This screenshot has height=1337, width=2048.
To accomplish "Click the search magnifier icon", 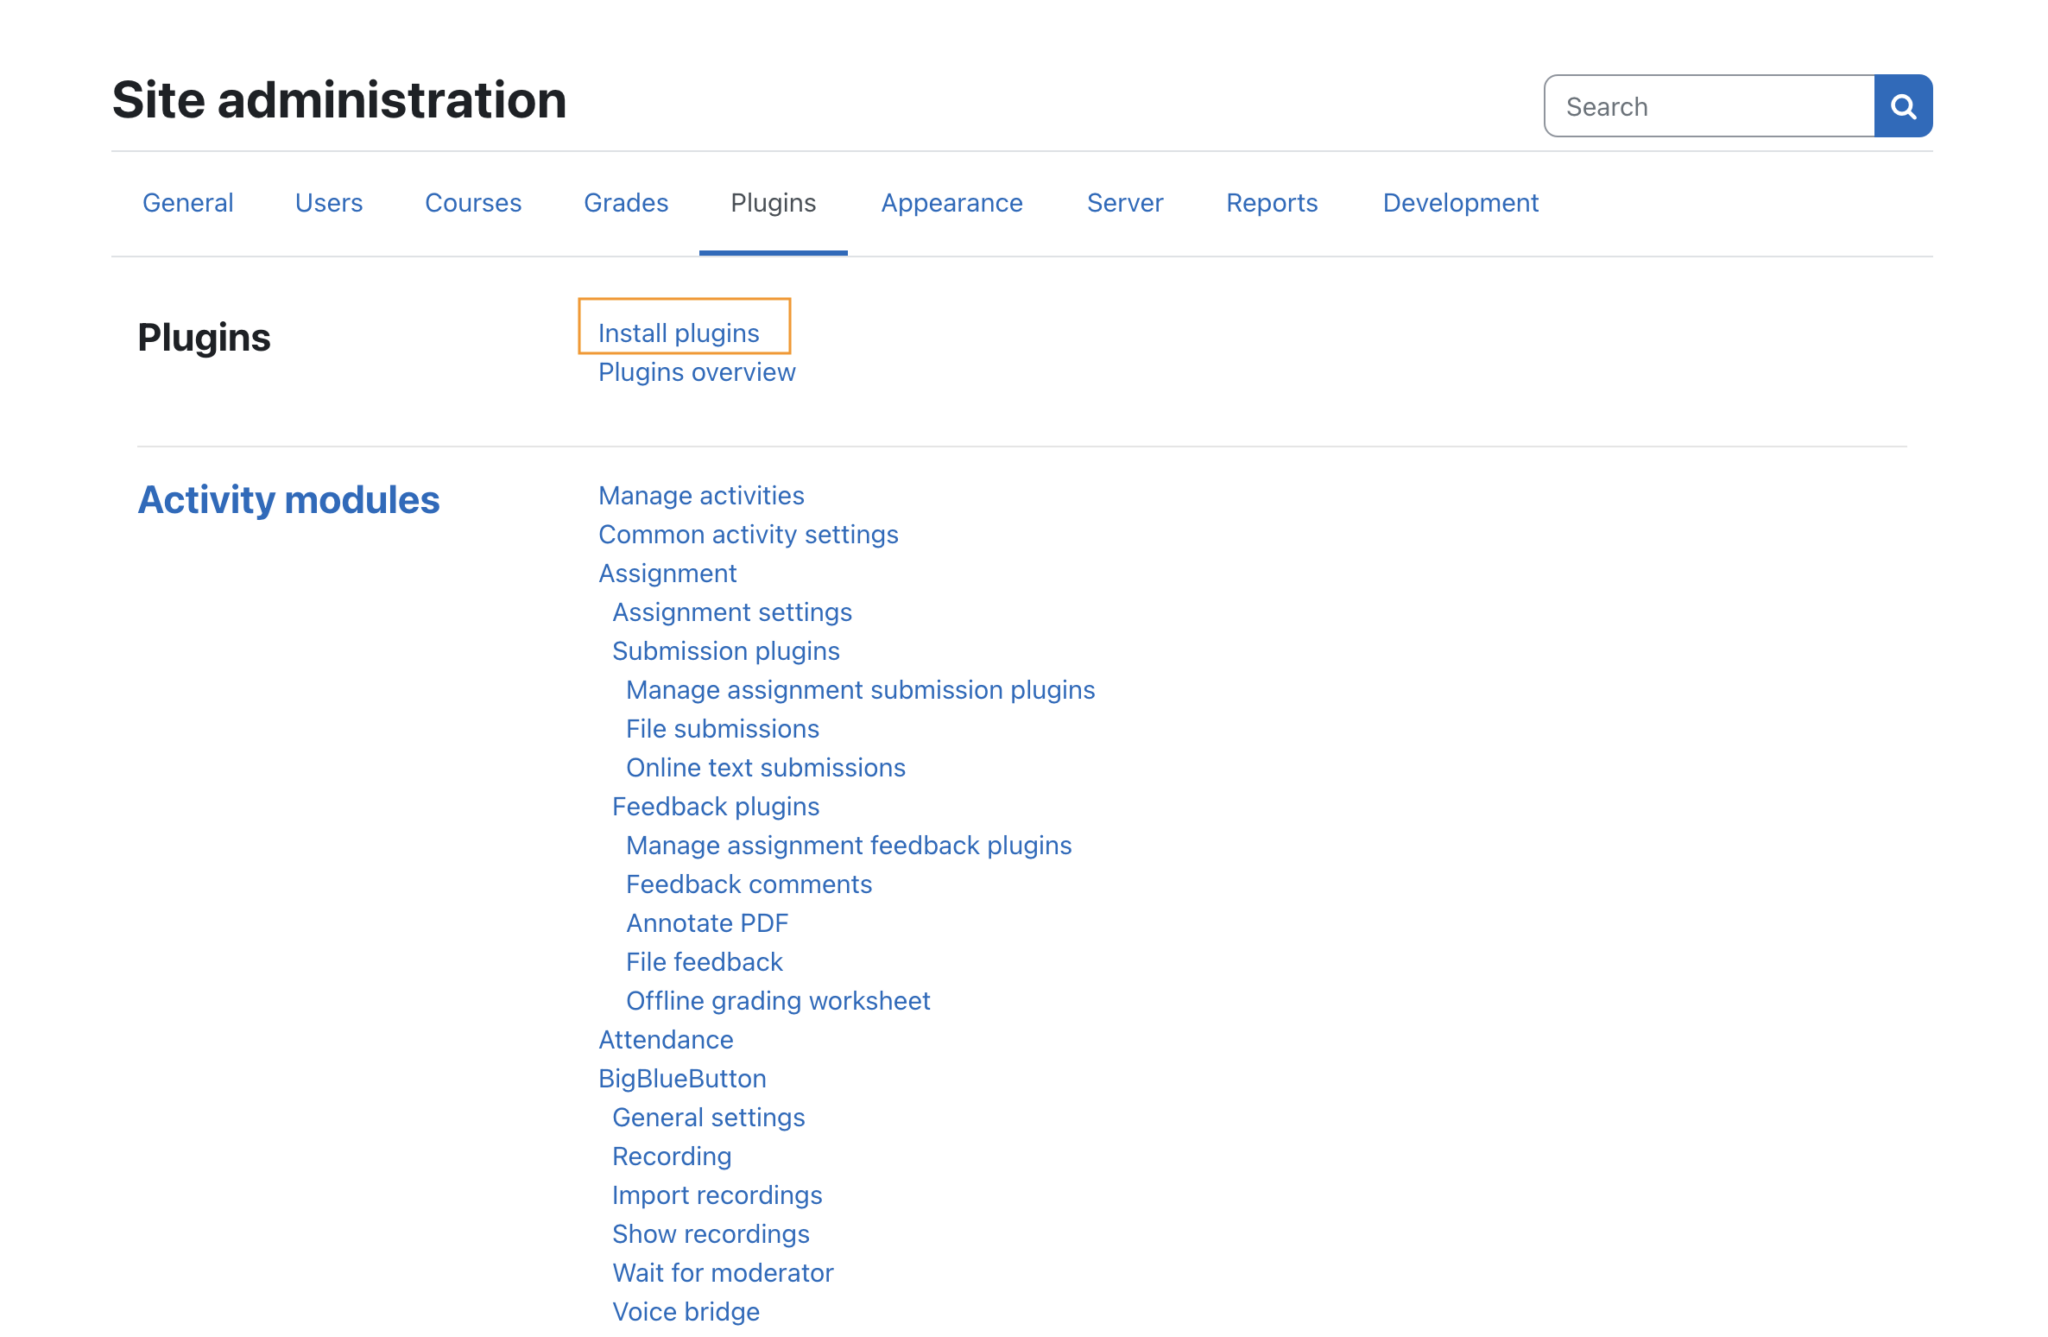I will coord(1903,105).
